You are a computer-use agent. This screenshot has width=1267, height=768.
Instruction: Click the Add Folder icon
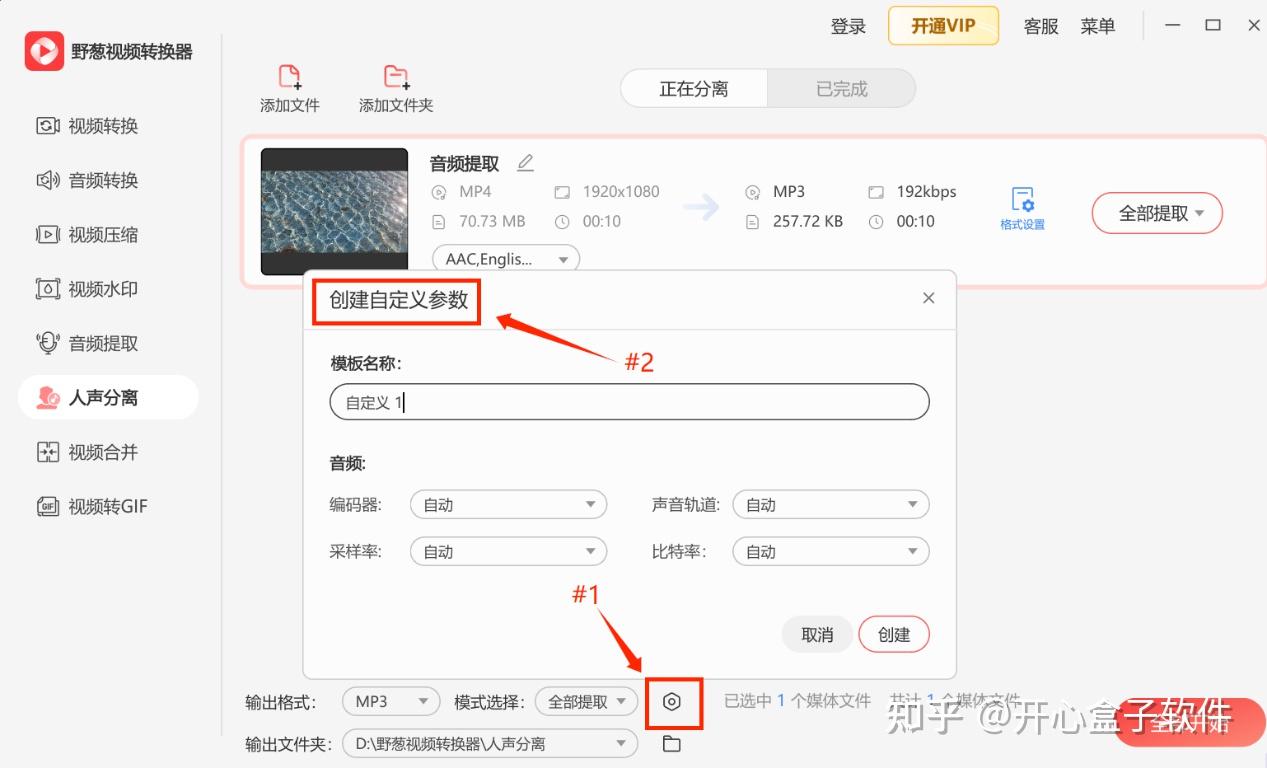pyautogui.click(x=396, y=77)
